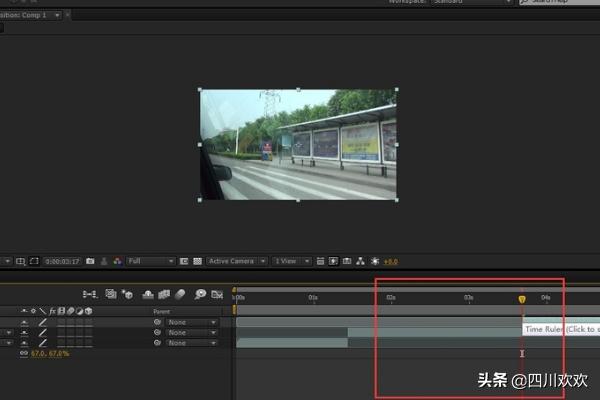
Task: Open the fast previews button
Action: 333,261
